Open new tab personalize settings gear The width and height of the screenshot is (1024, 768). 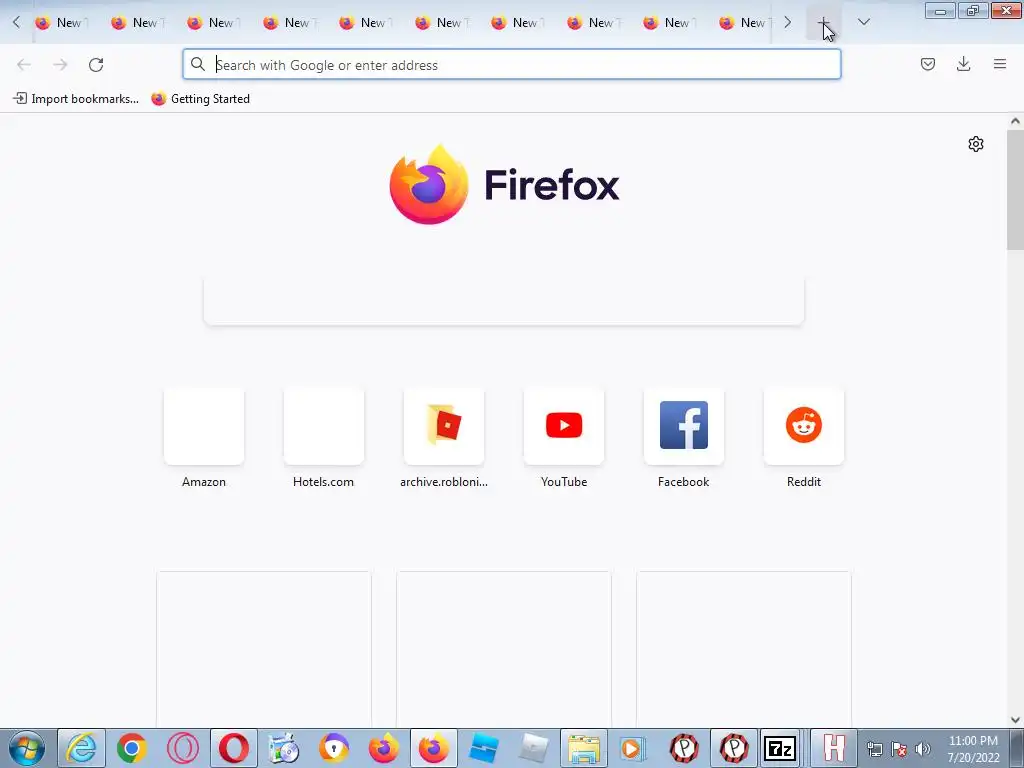pos(976,144)
